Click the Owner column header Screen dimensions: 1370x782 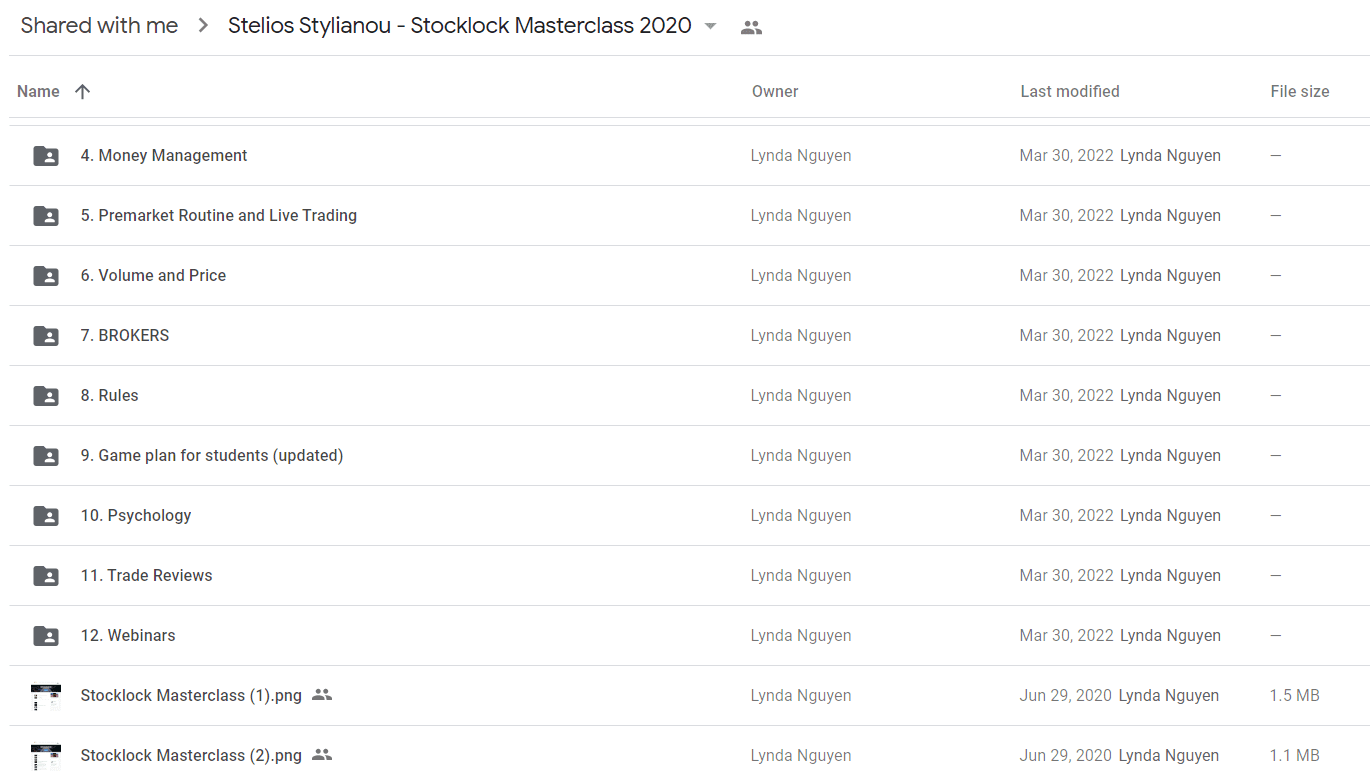[x=775, y=91]
